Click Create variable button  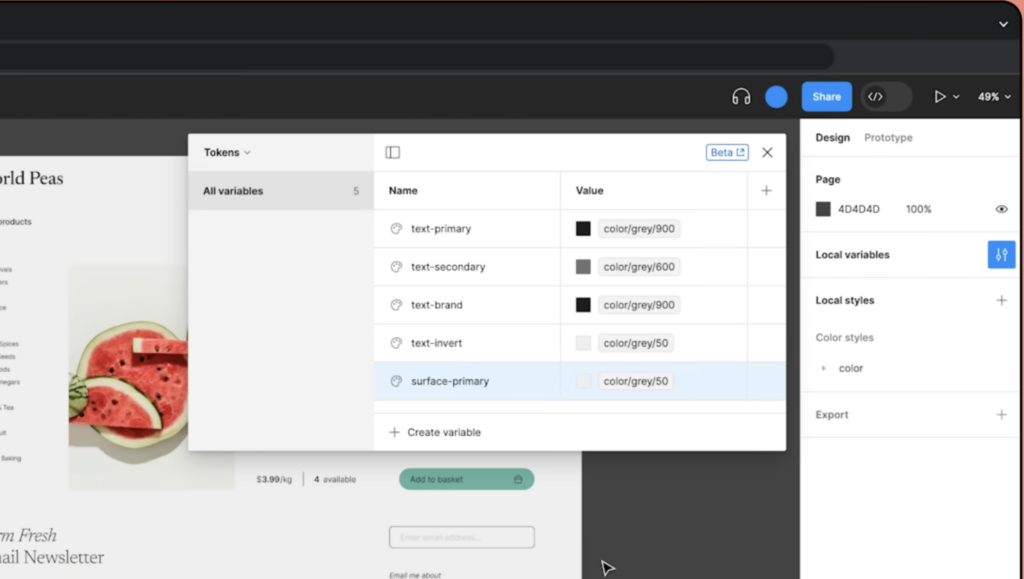point(435,432)
